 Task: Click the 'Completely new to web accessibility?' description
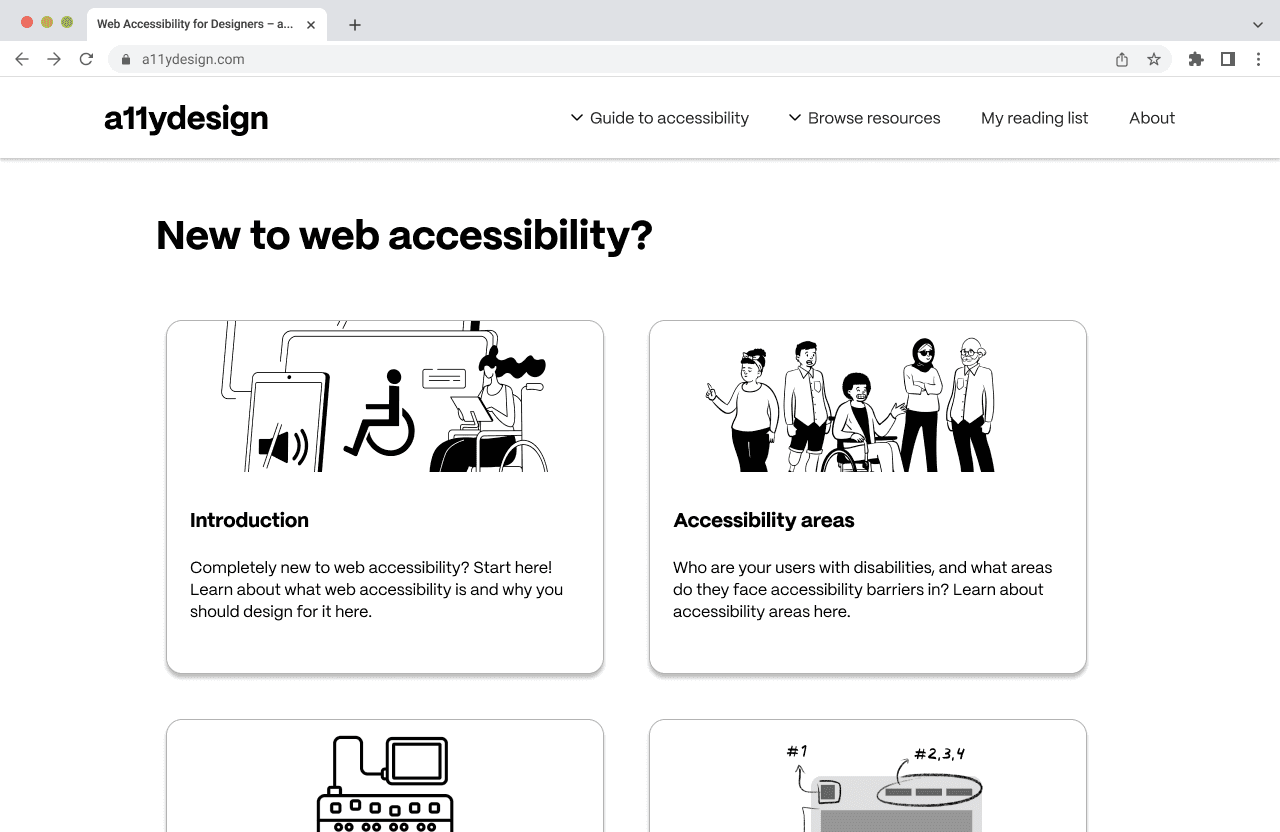tap(376, 590)
